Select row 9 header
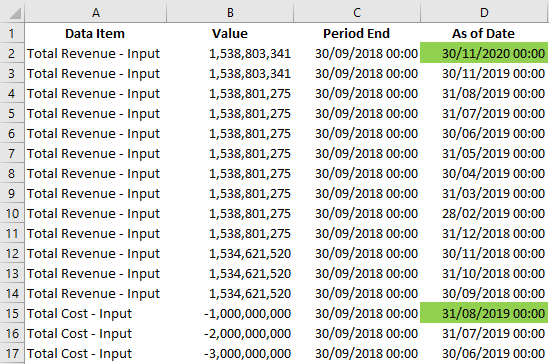The width and height of the screenshot is (549, 364). pos(12,194)
